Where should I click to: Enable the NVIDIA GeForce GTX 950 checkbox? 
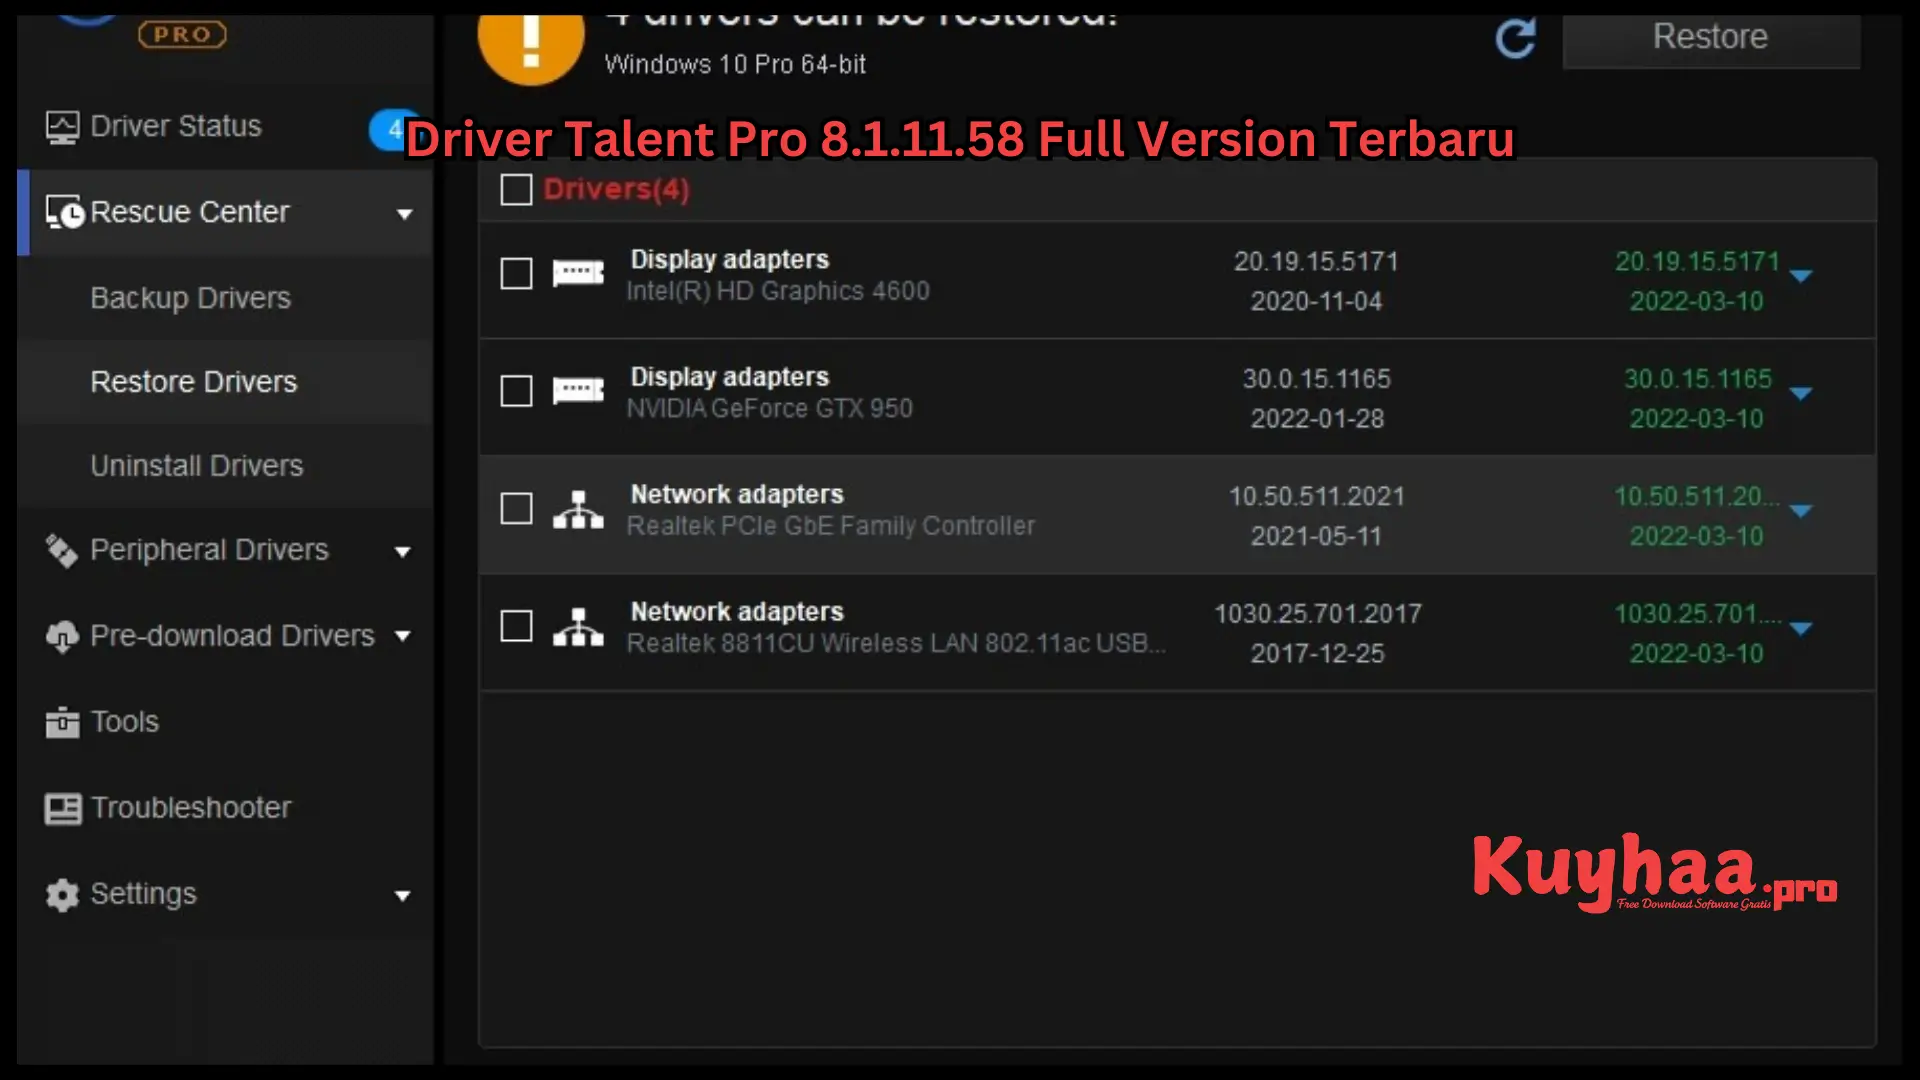517,392
